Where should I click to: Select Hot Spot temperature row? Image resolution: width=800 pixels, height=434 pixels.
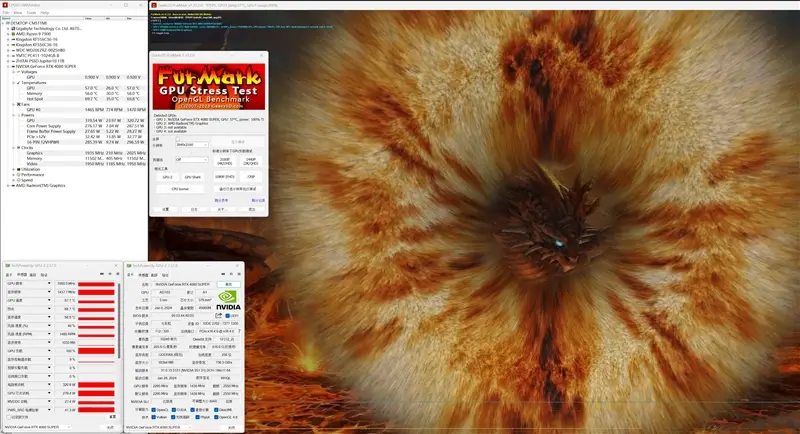coord(86,99)
